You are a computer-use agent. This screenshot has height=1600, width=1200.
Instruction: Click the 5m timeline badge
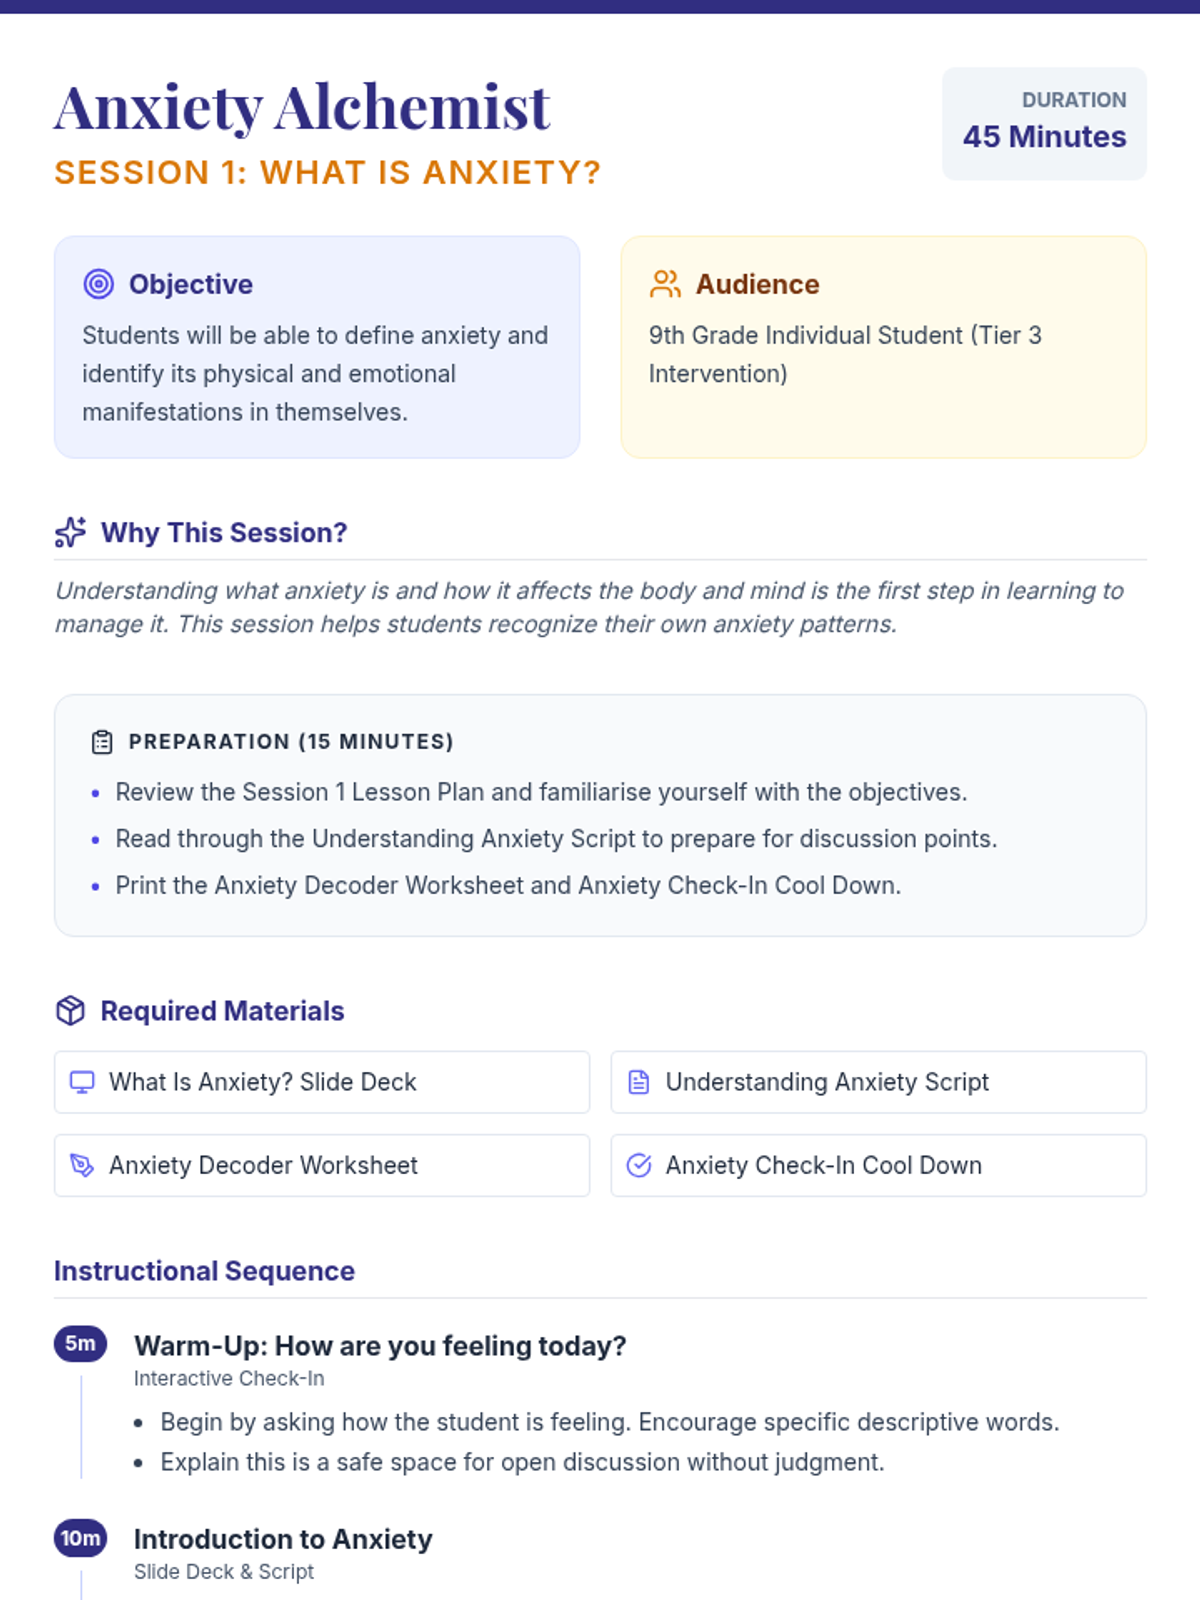(x=80, y=1343)
